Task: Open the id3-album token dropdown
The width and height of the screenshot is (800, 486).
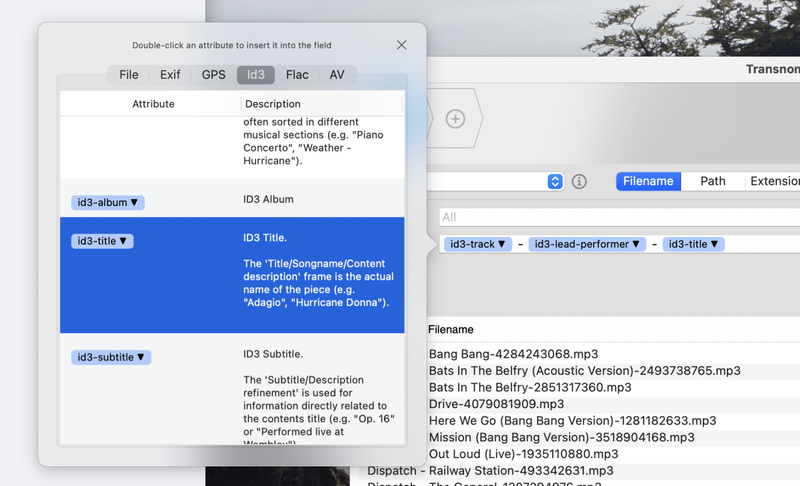Action: pos(108,202)
